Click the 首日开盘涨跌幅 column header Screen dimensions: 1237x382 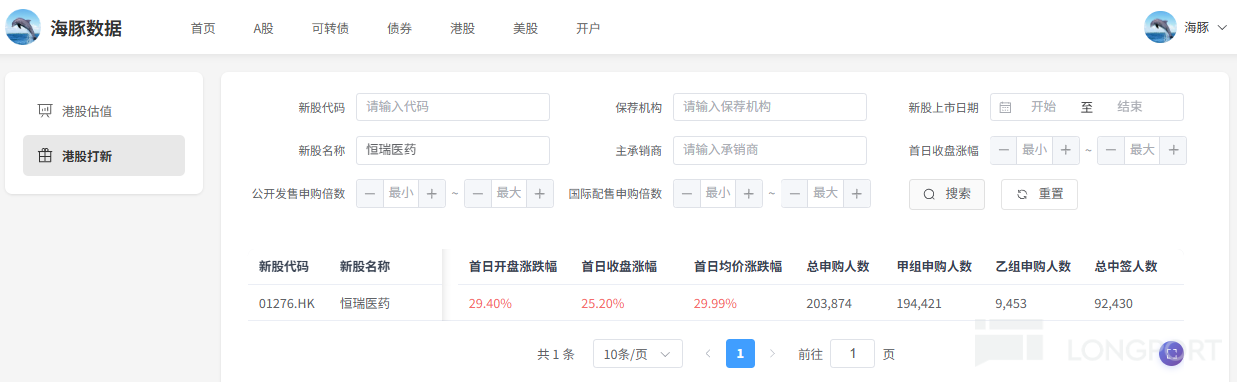point(513,267)
